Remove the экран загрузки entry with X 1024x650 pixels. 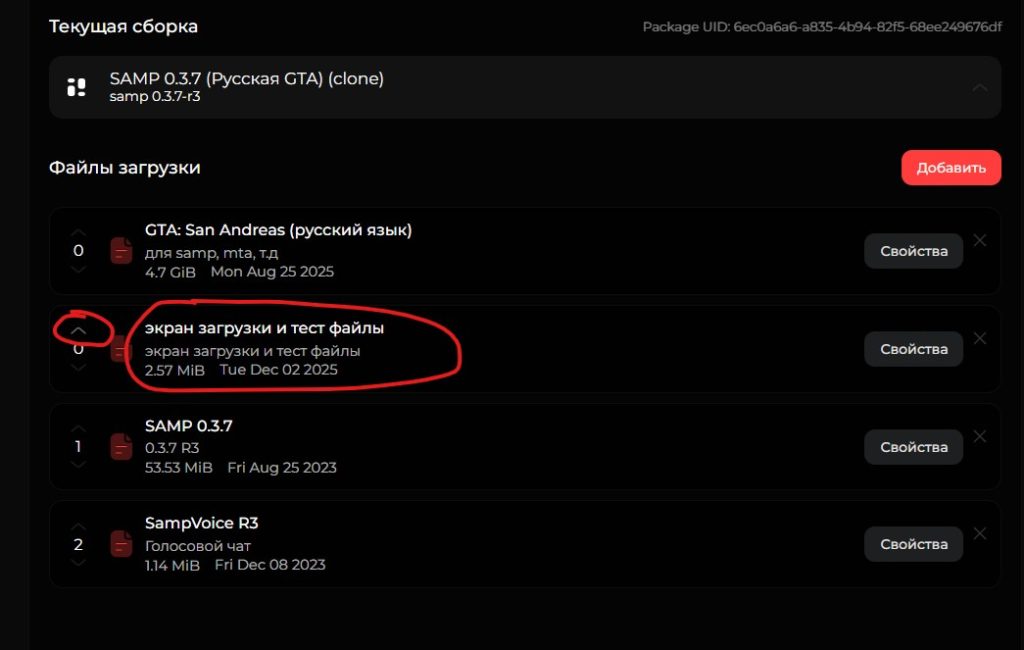pos(980,338)
